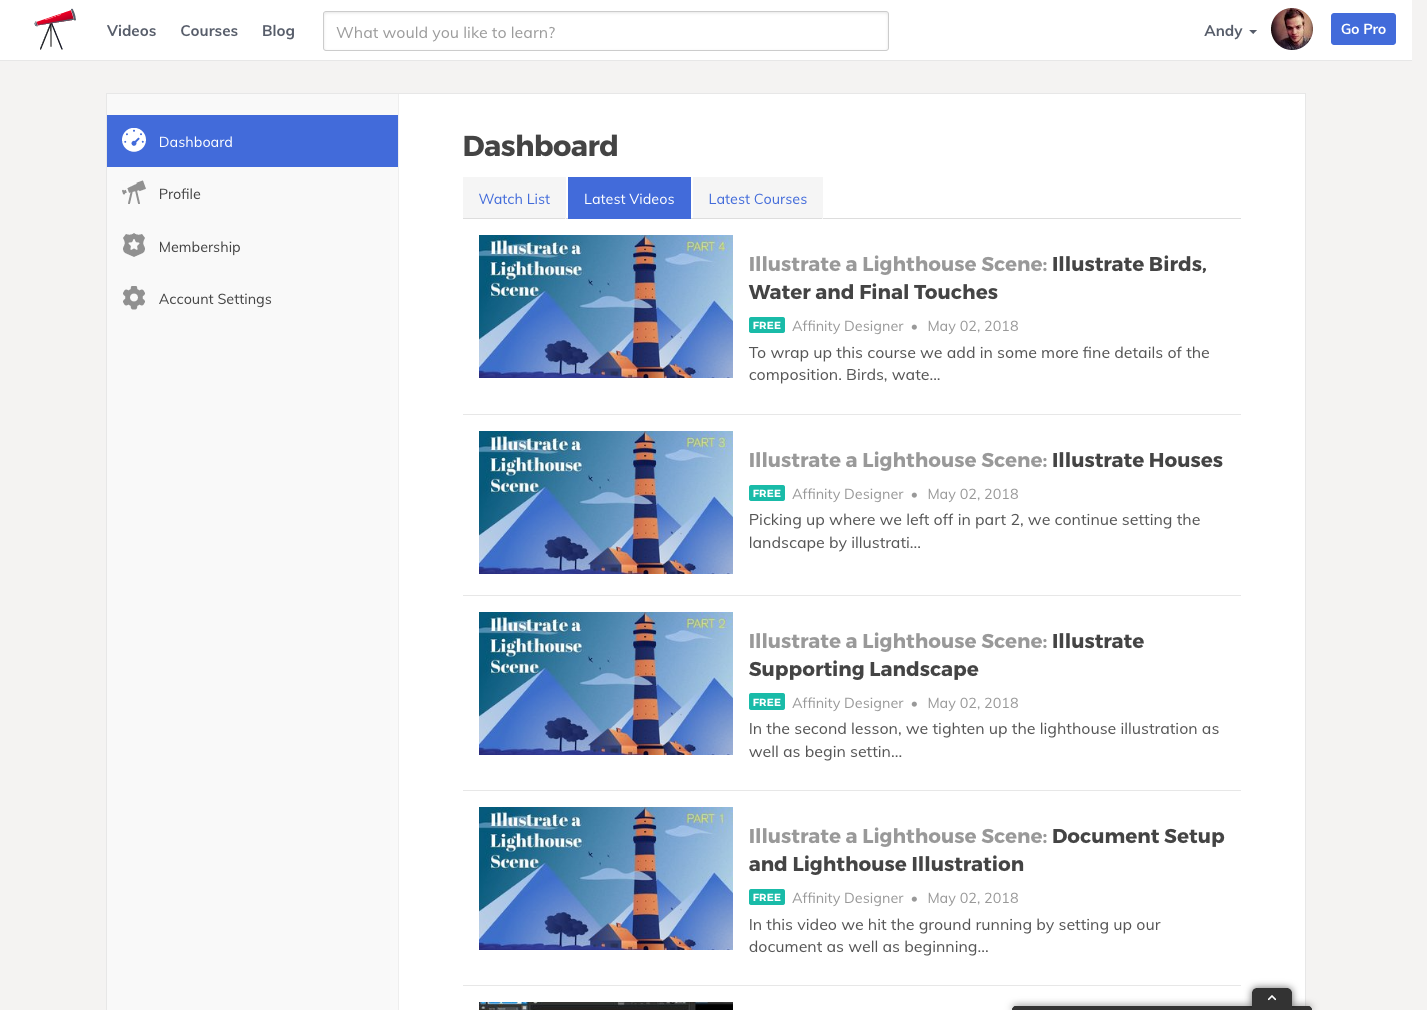Click the Membership badge icon in the sidebar
1427x1010 pixels.
click(x=134, y=245)
